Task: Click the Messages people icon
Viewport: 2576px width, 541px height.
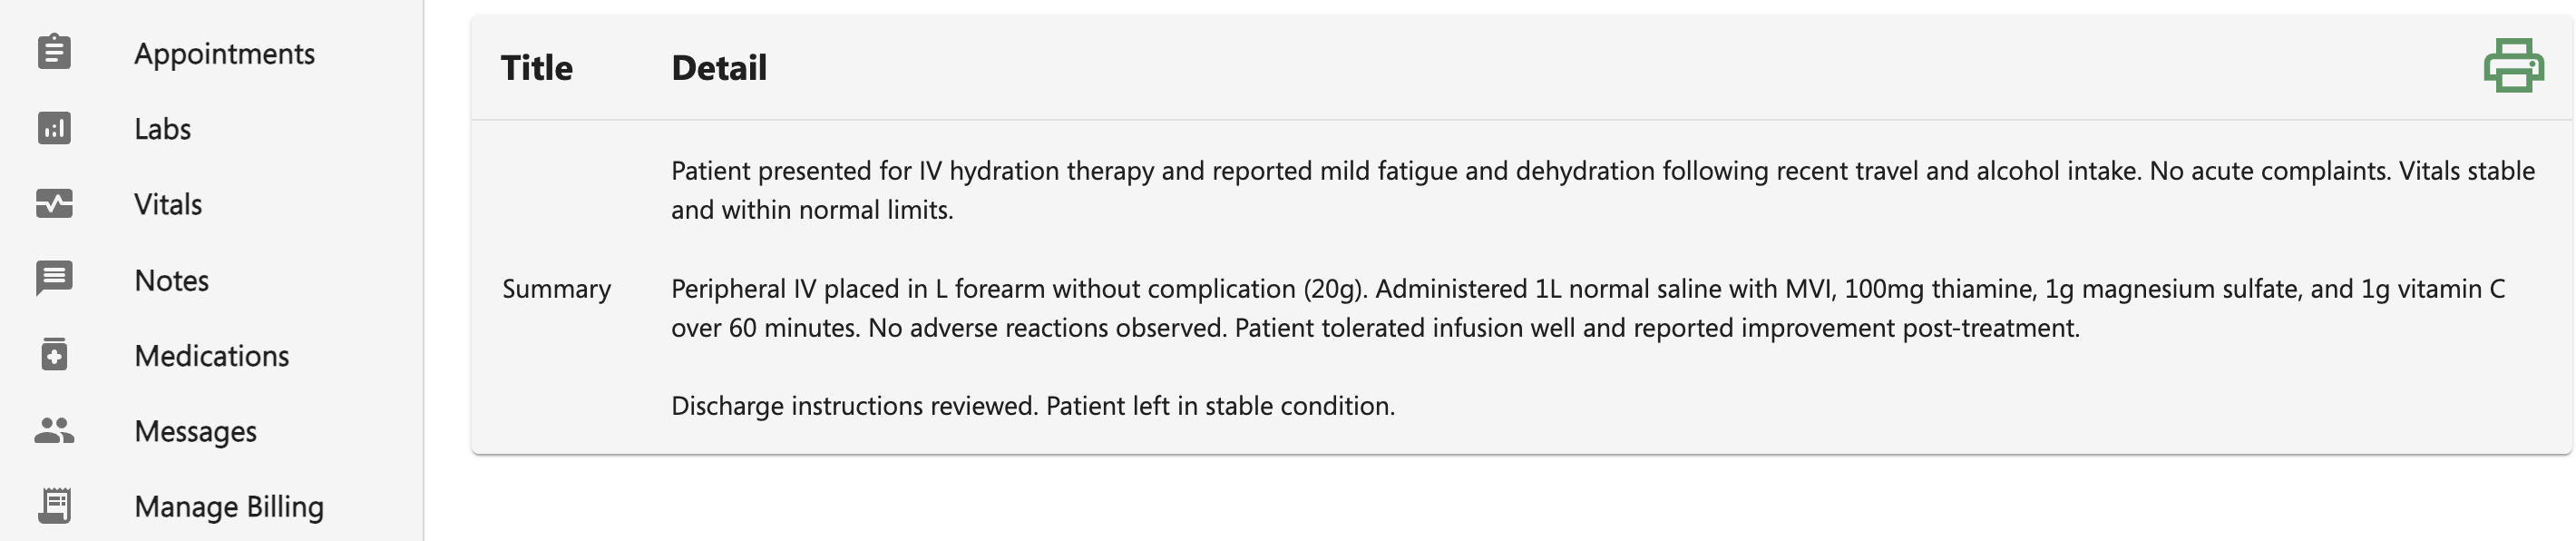Action: (x=54, y=430)
